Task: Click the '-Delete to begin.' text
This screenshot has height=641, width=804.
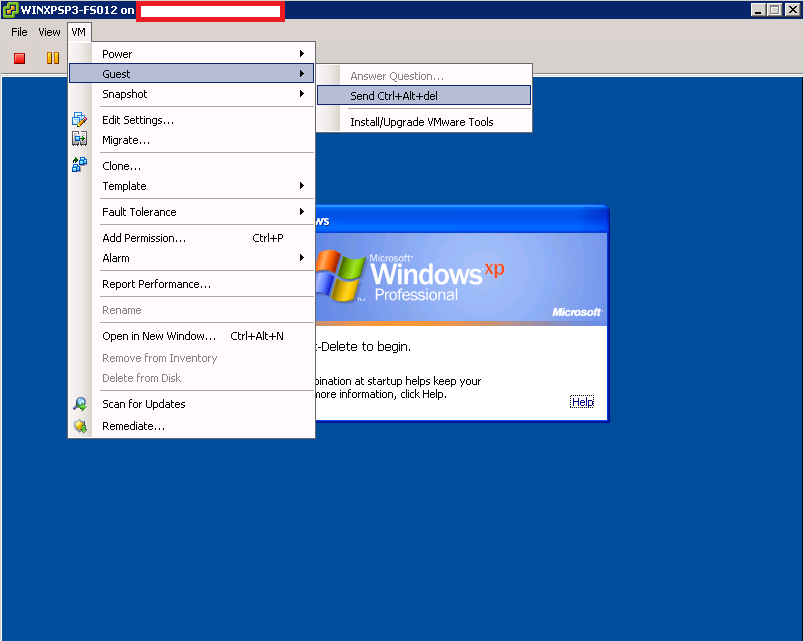Action: pos(363,347)
